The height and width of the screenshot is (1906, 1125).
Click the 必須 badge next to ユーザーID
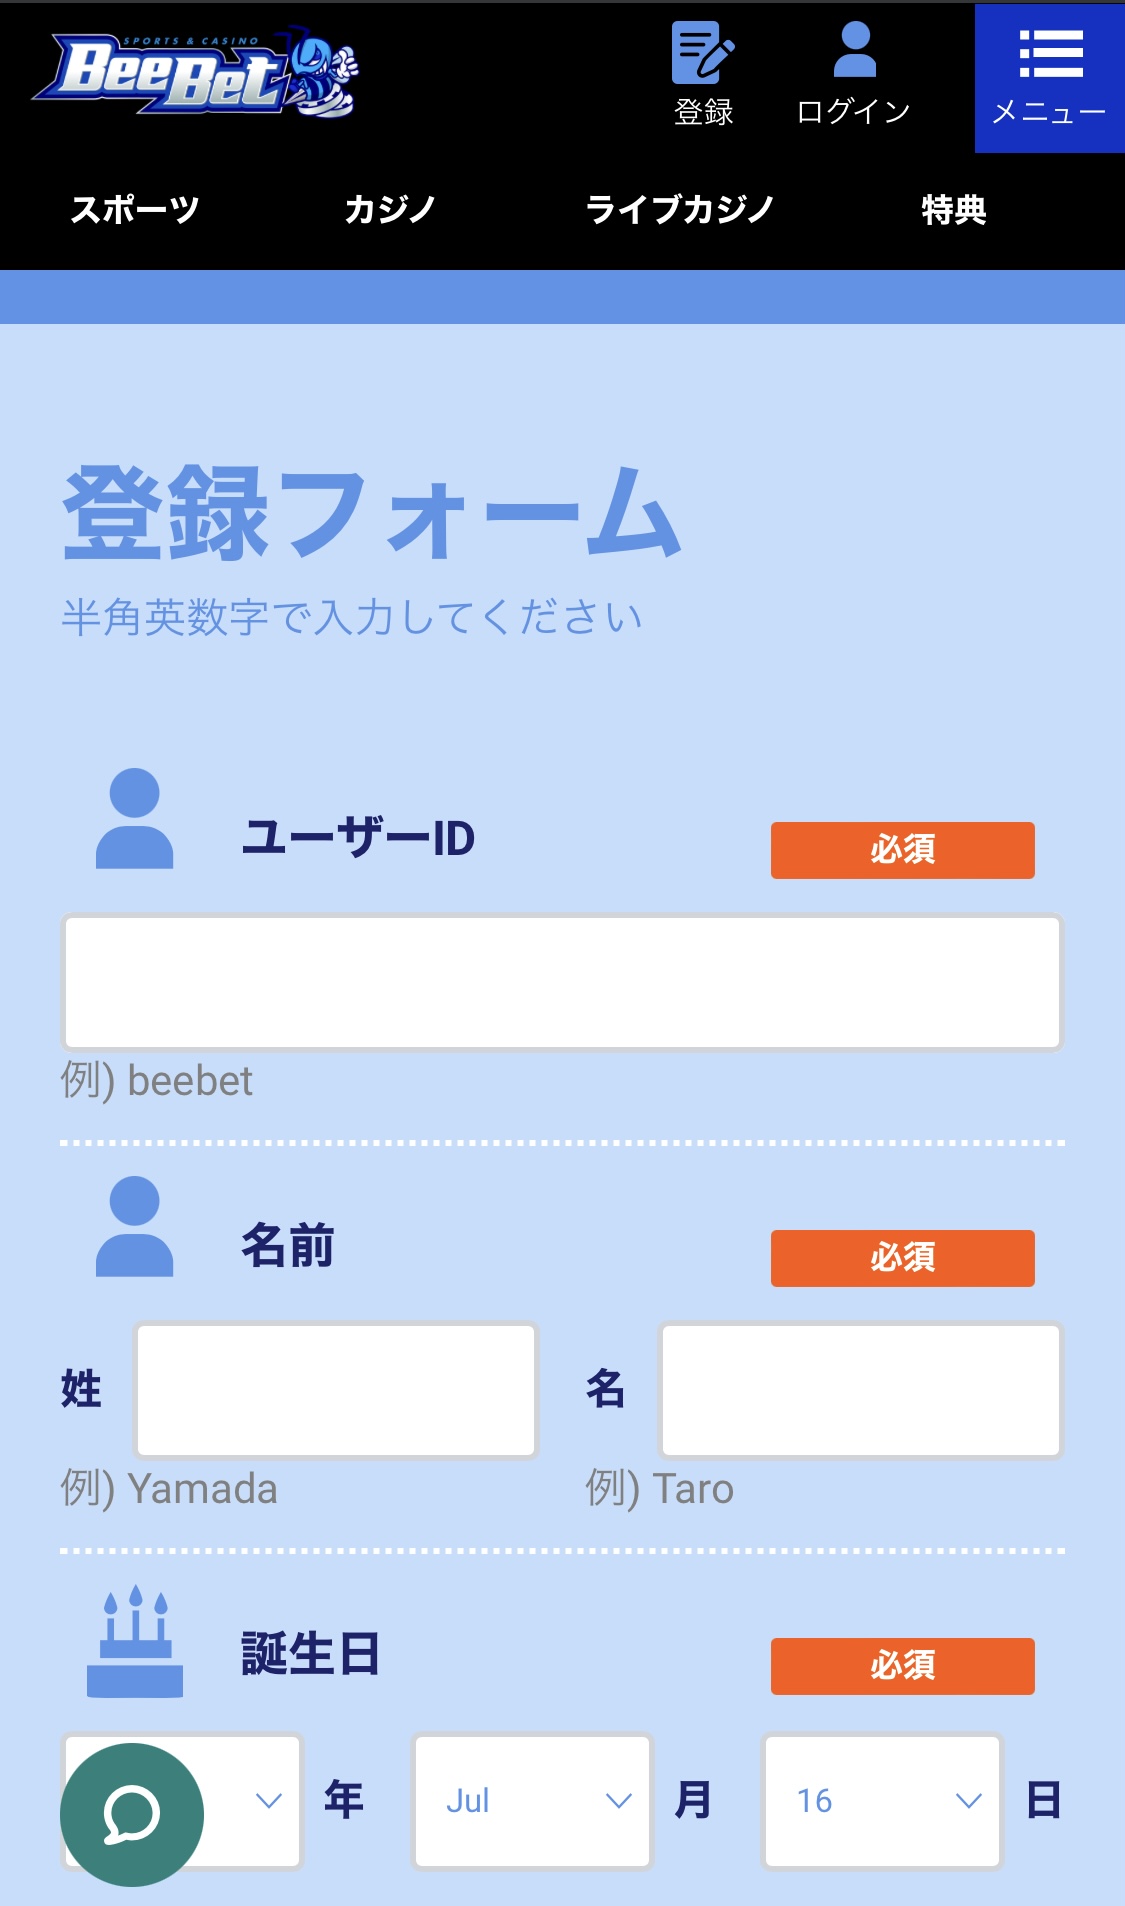[x=902, y=850]
